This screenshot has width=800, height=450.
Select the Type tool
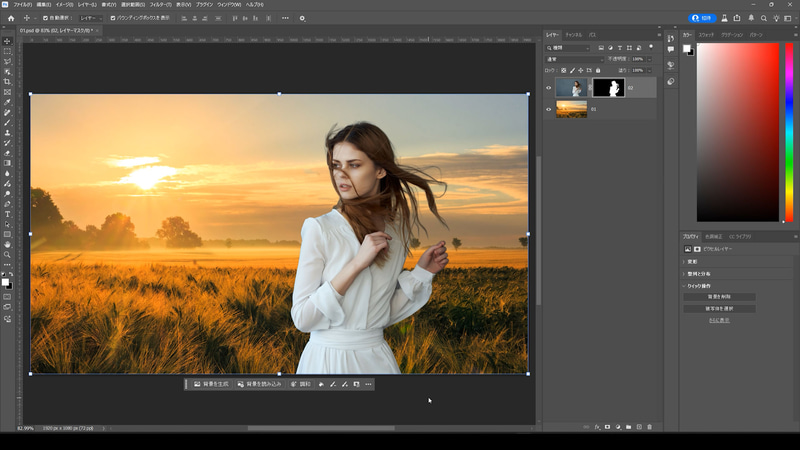click(x=7, y=214)
